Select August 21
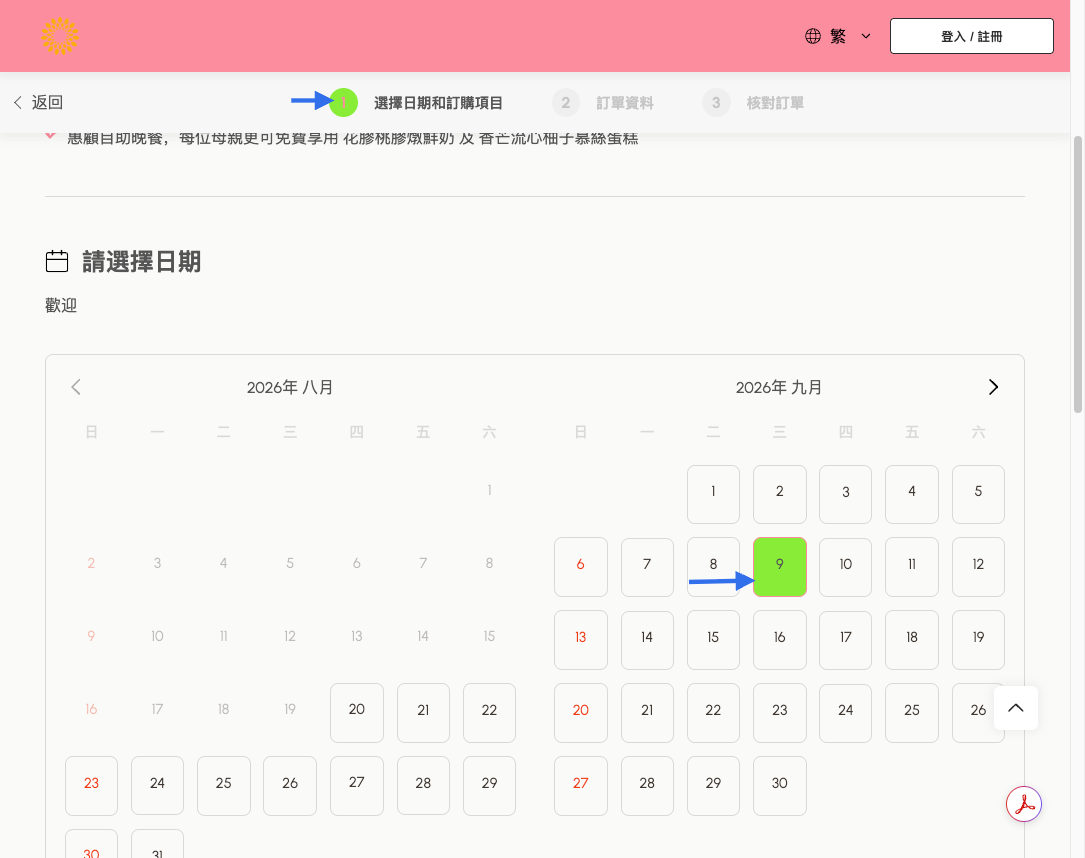Image resolution: width=1085 pixels, height=858 pixels. click(423, 713)
